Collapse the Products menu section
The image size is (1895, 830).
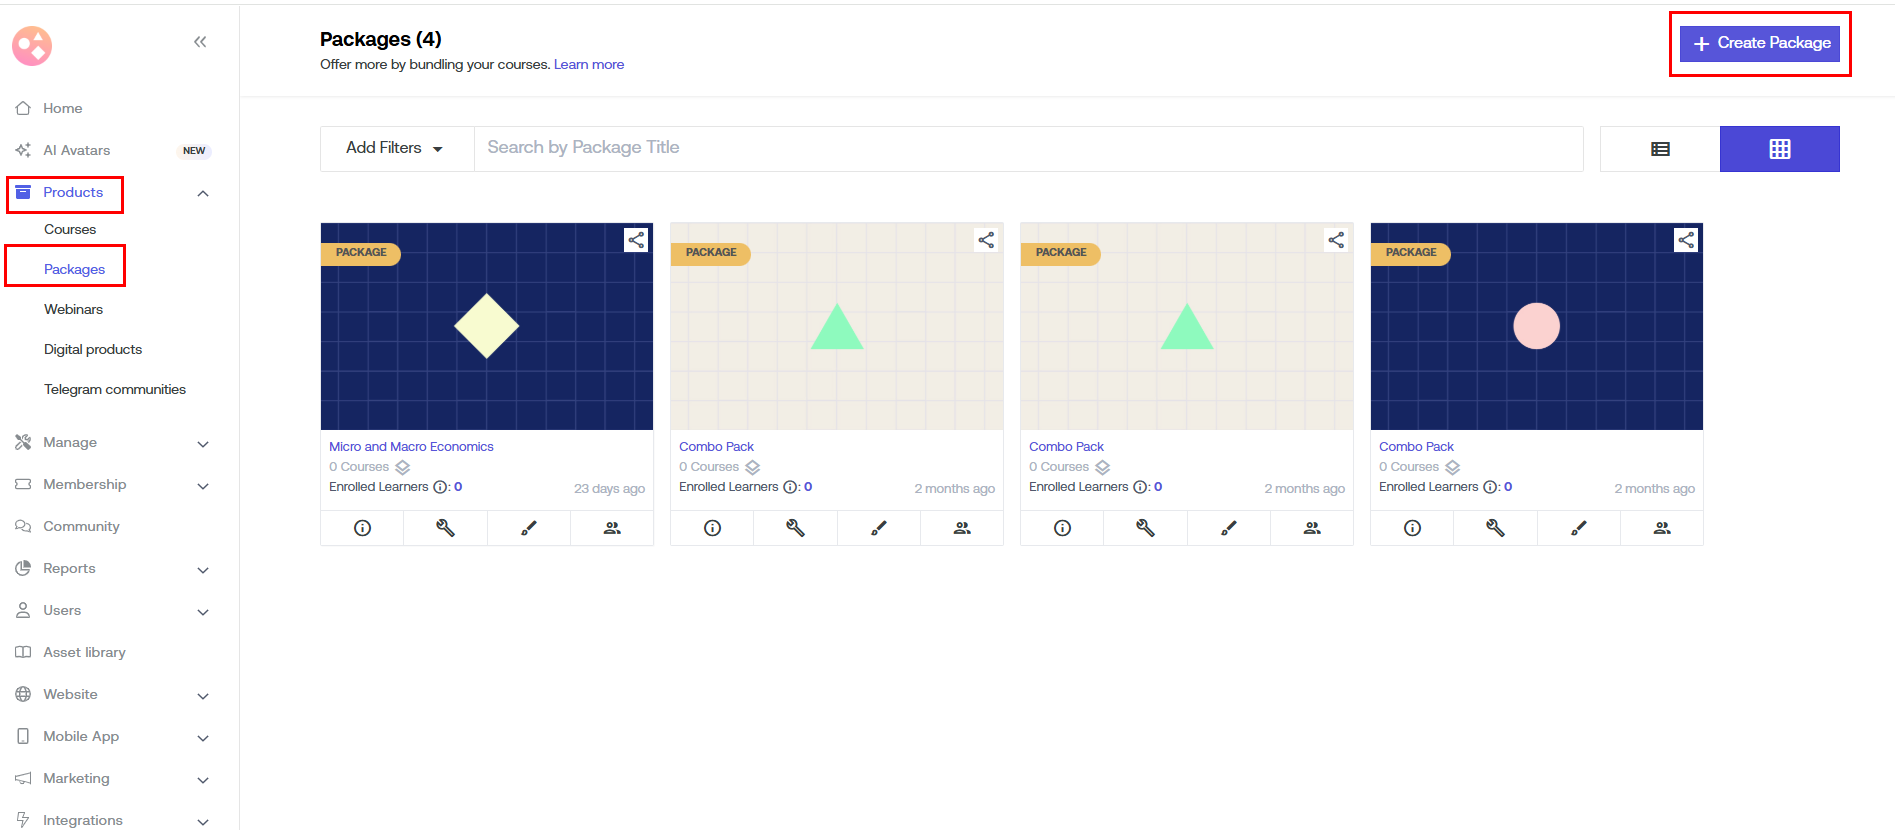click(203, 193)
